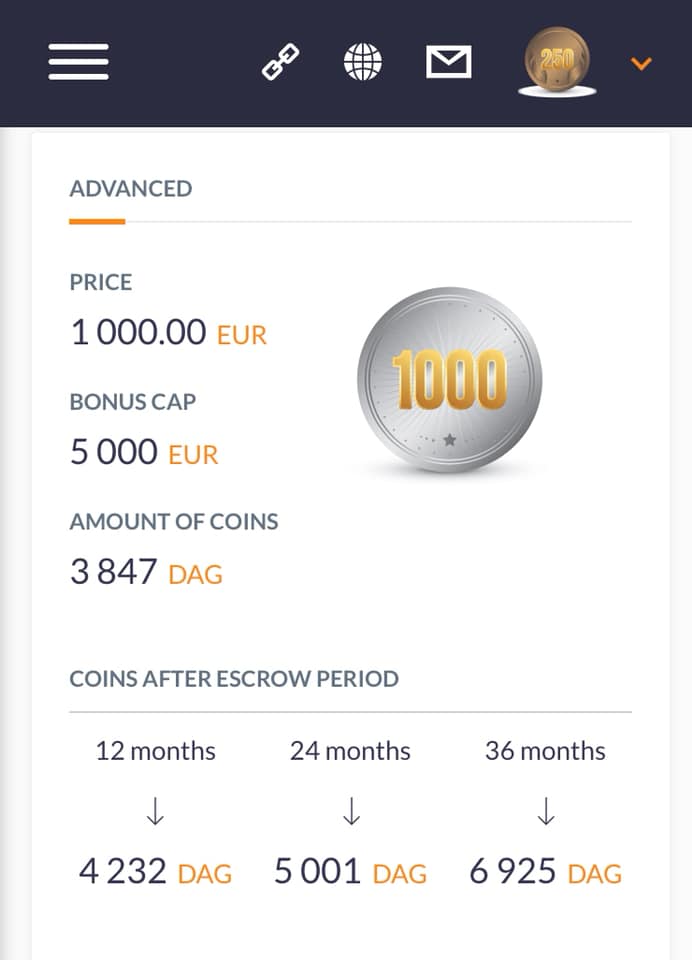Open the envelope messages icon

[448, 63]
